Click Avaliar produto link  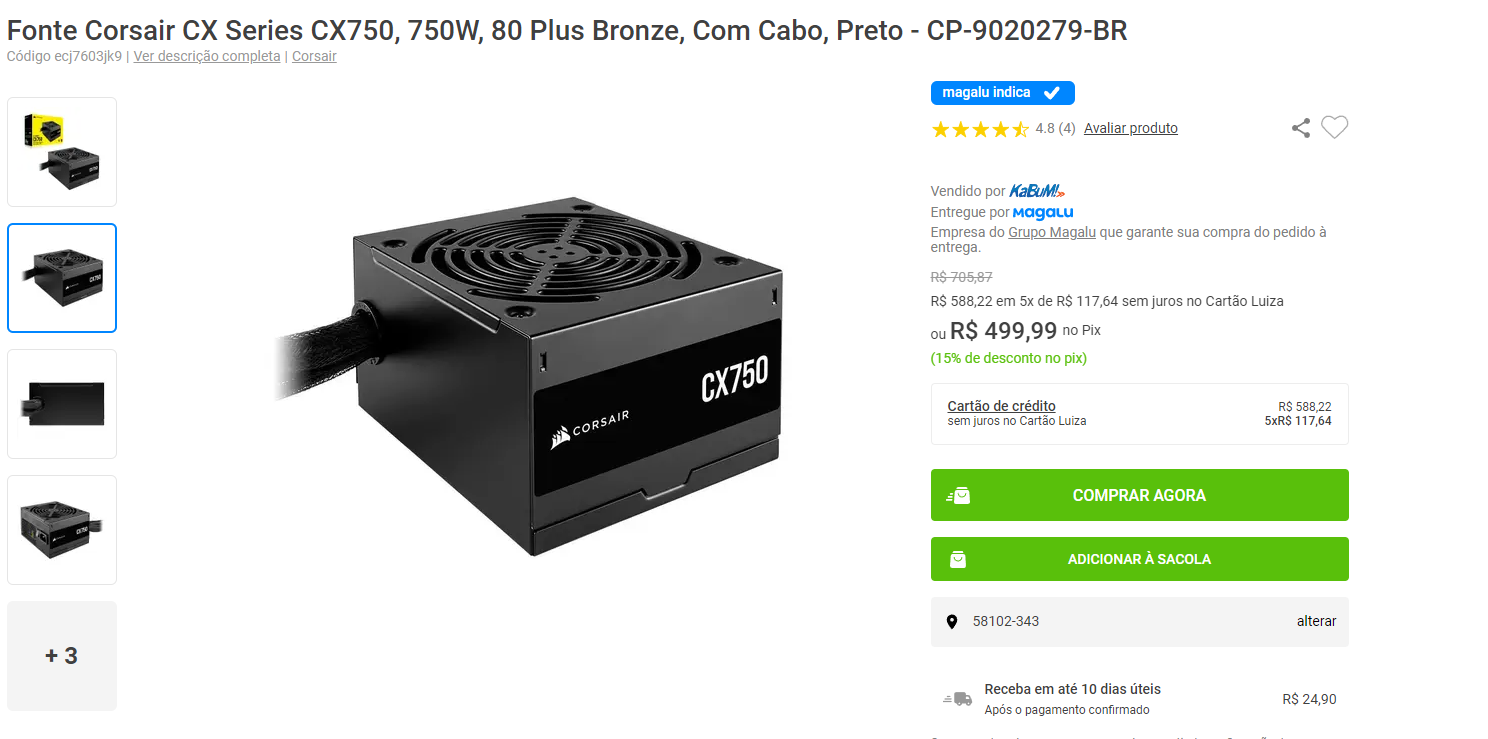point(1131,128)
